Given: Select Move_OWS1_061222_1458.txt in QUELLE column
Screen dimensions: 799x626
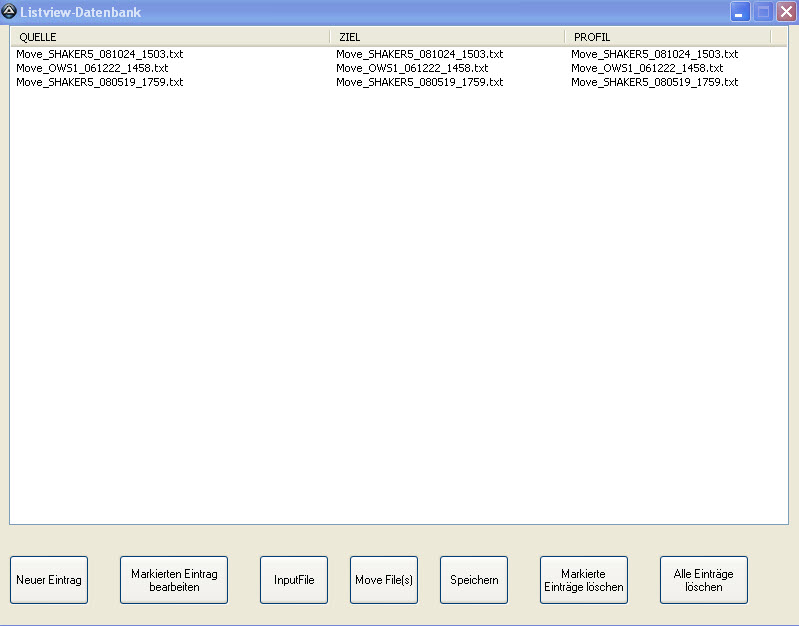Looking at the screenshot, I should click(92, 68).
